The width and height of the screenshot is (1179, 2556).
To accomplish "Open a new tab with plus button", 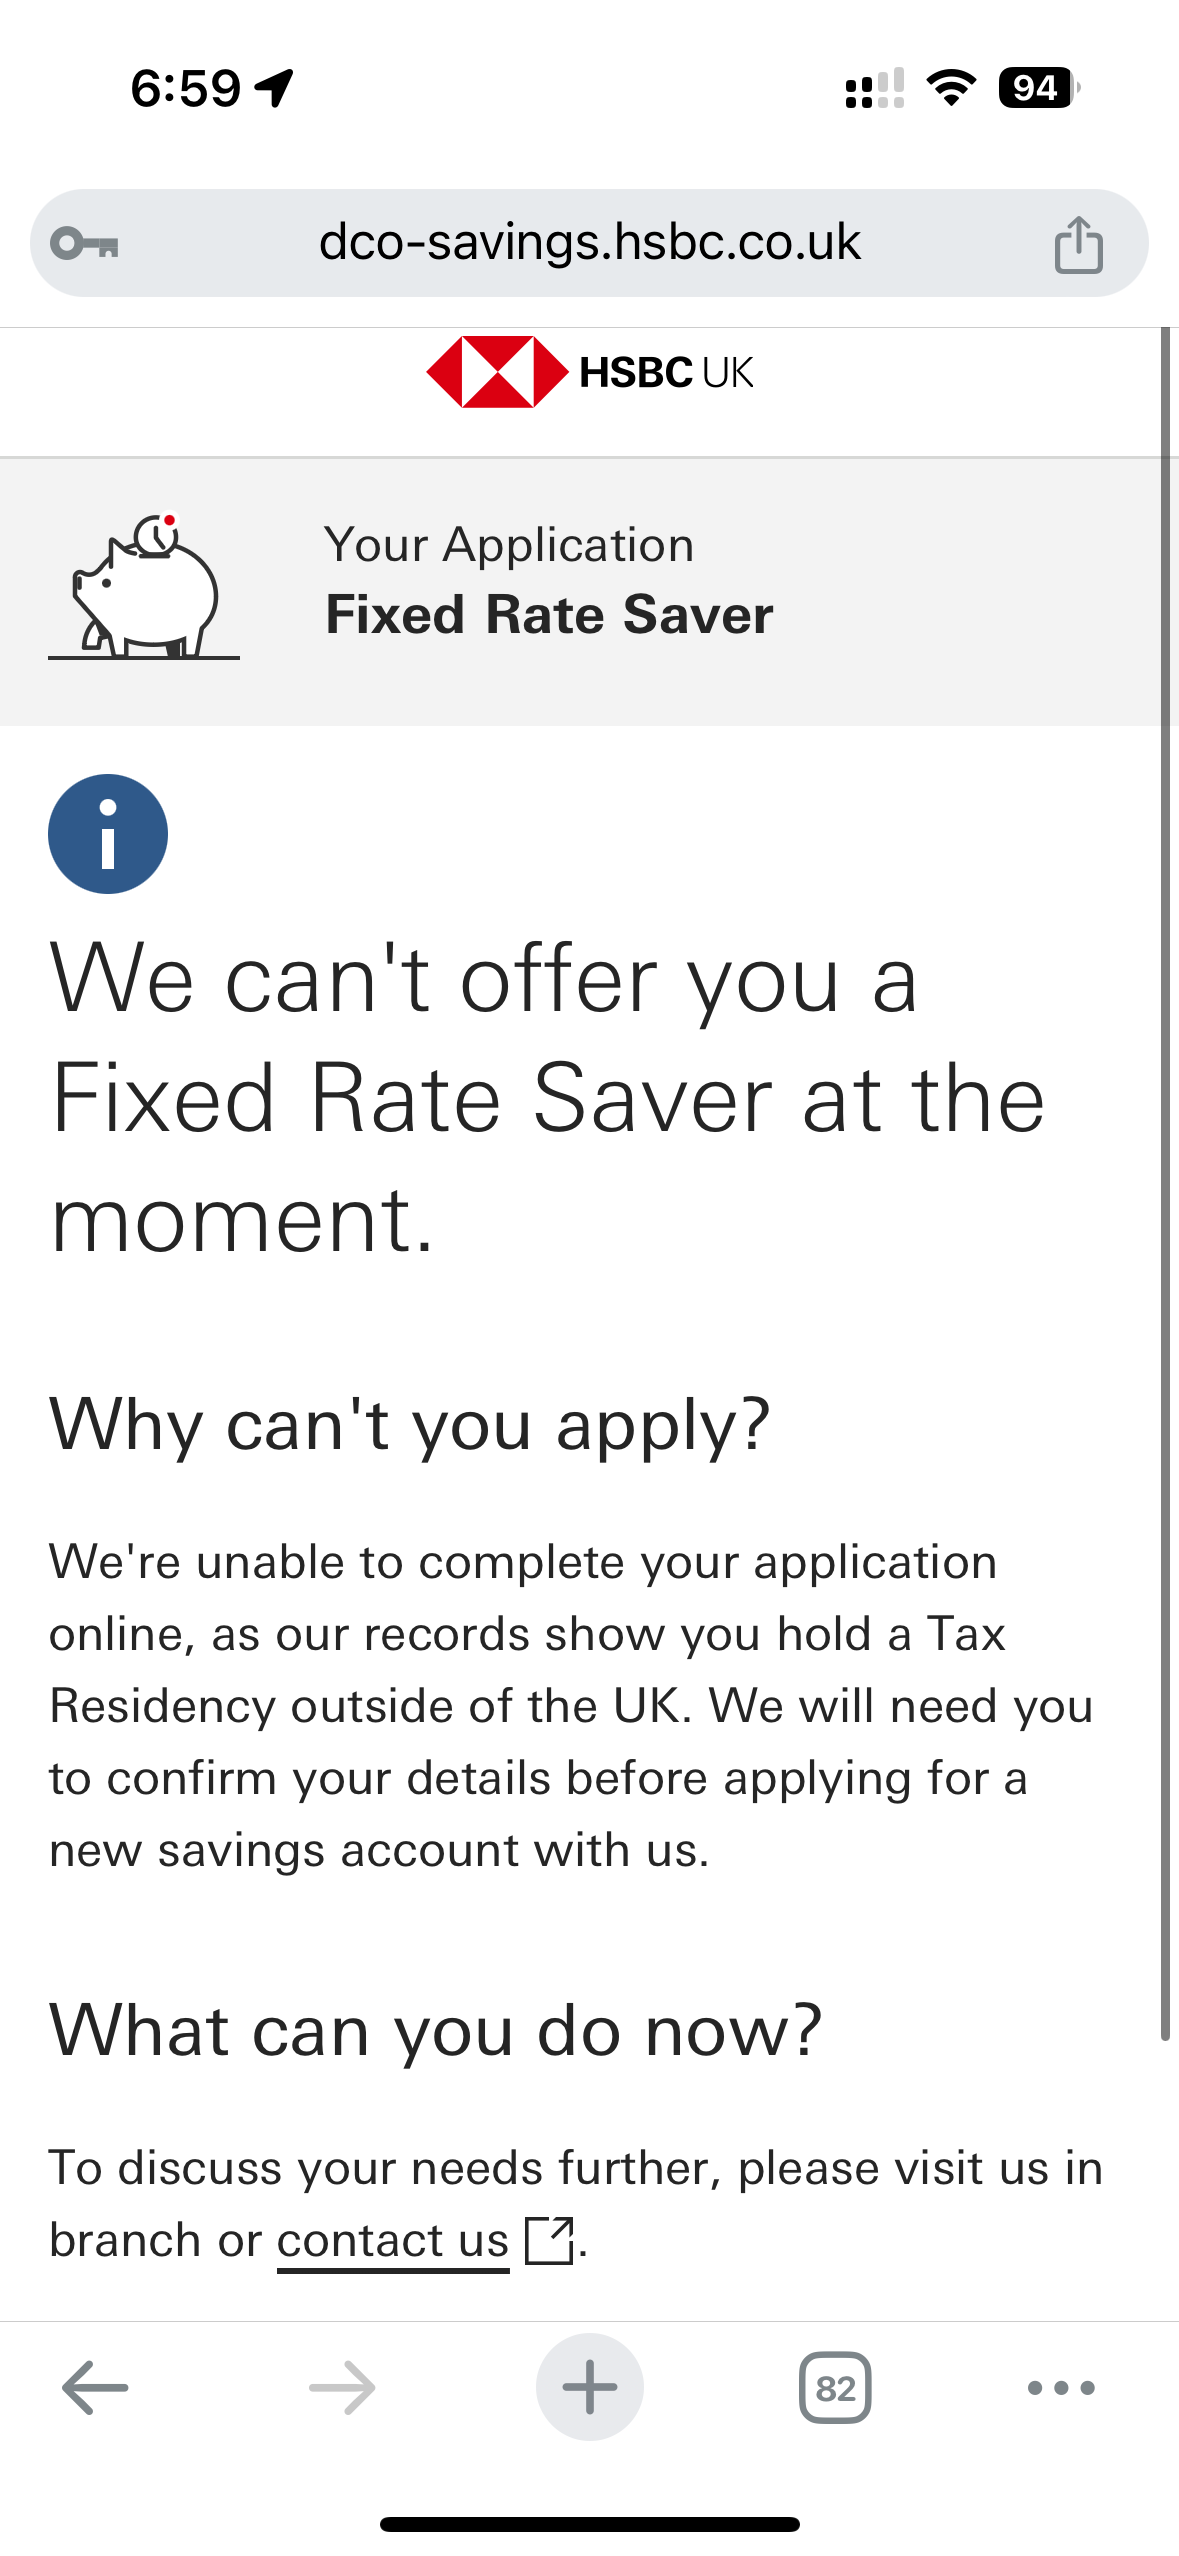I will pos(590,2387).
